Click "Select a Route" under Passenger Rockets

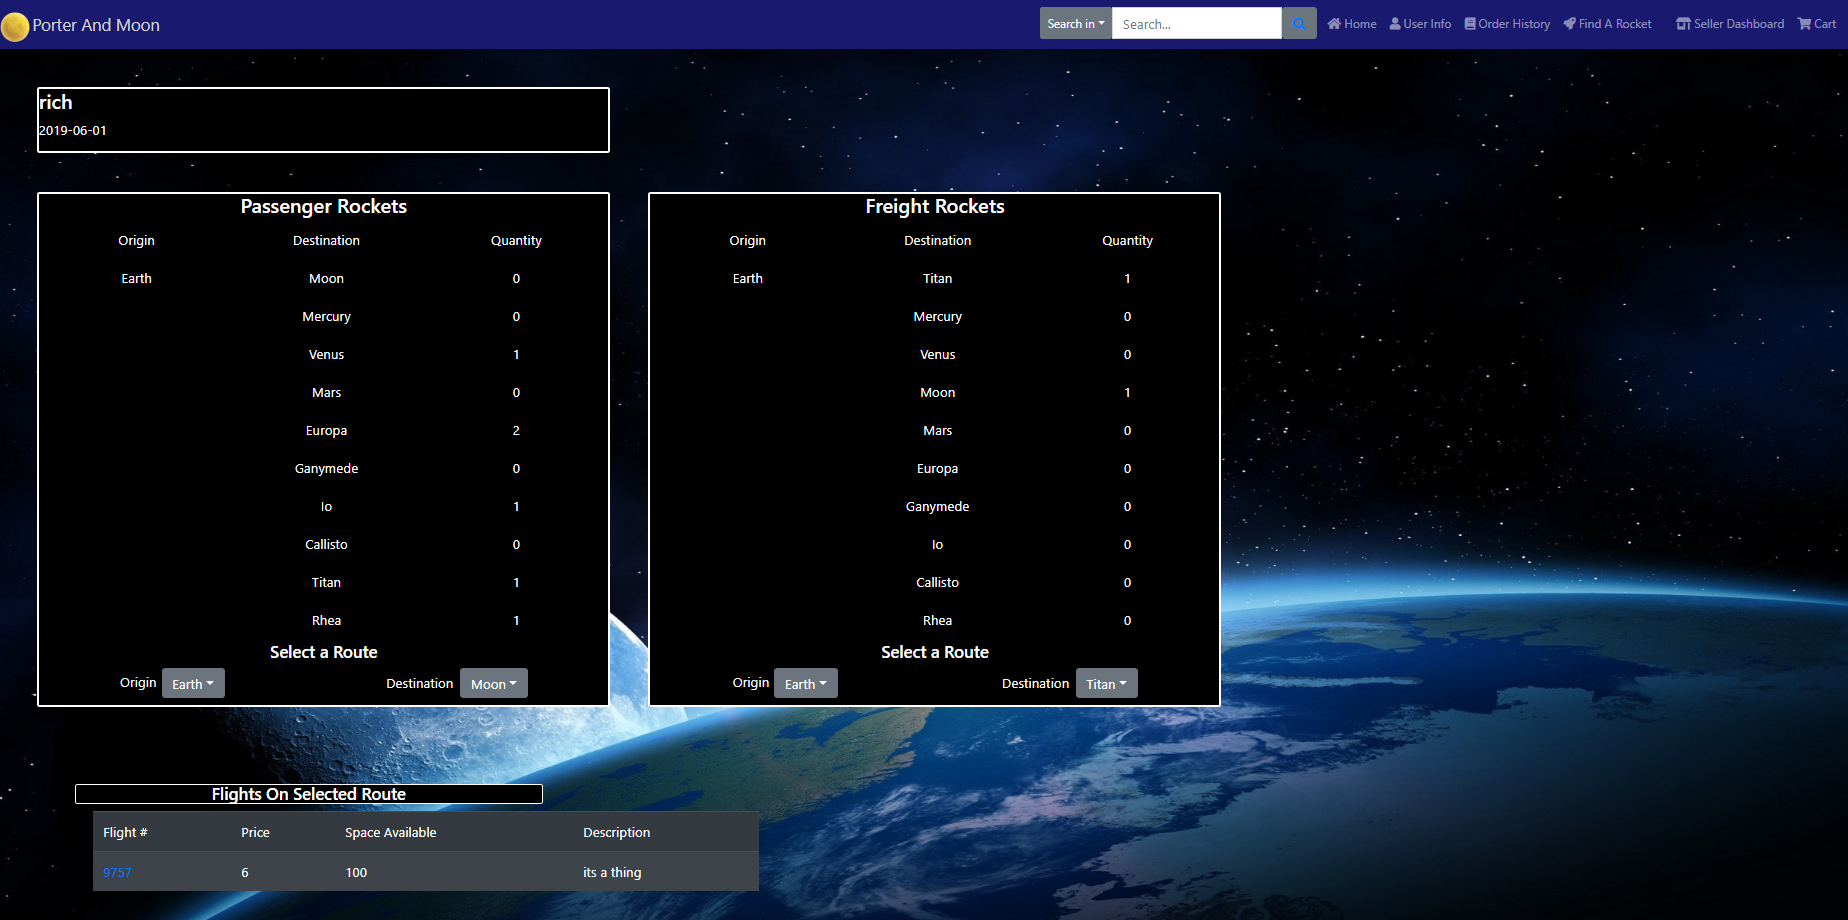(324, 652)
